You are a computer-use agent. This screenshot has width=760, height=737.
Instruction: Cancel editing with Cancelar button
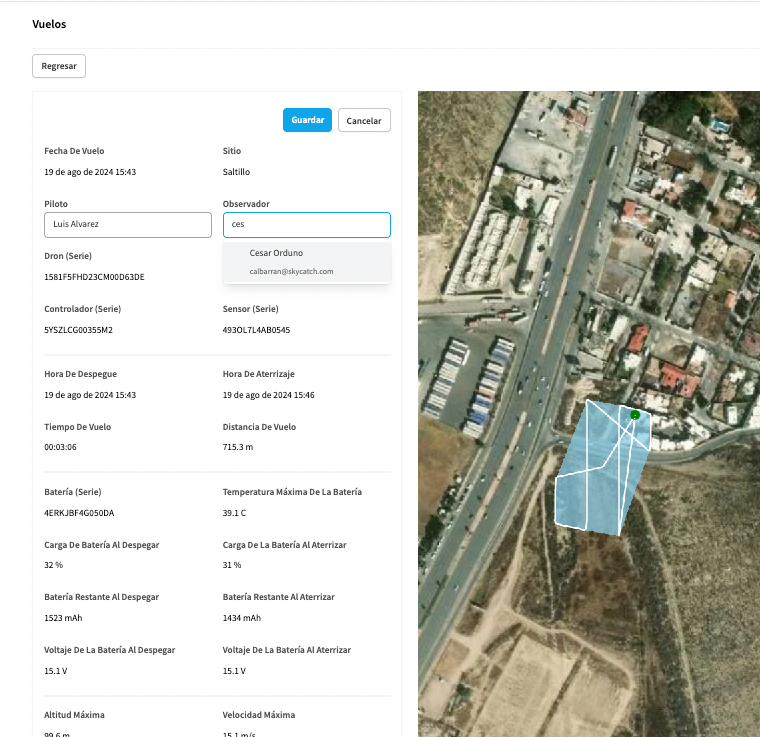[364, 120]
